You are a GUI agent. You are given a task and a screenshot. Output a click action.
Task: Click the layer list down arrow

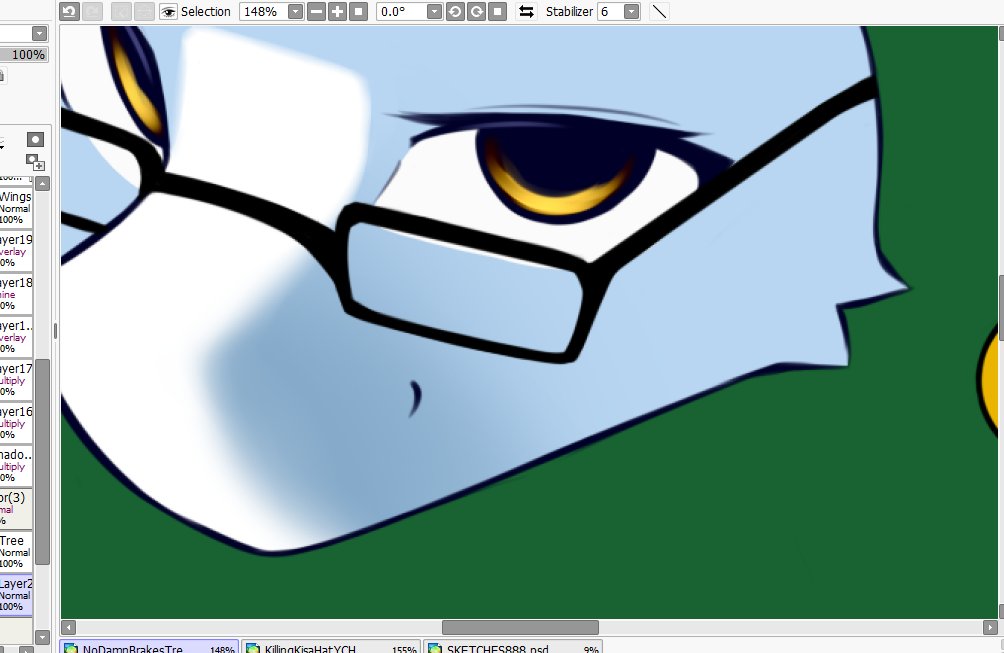pos(42,637)
